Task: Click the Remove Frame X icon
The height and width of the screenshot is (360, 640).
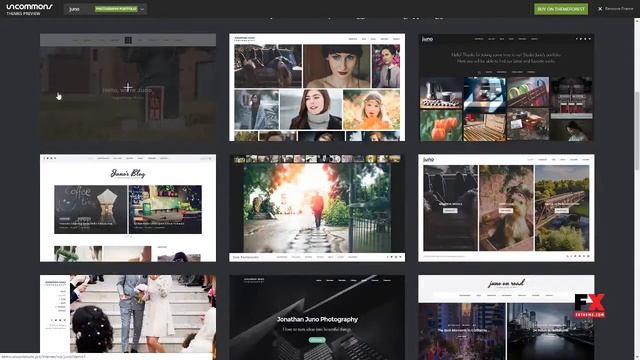Action: pos(600,9)
